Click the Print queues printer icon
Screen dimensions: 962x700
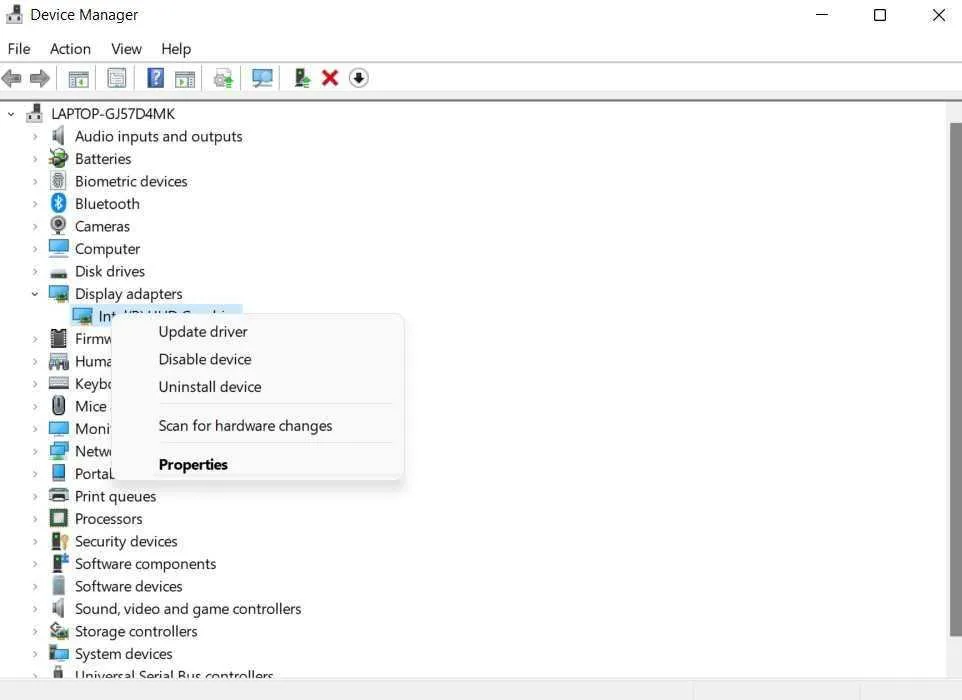coord(59,496)
